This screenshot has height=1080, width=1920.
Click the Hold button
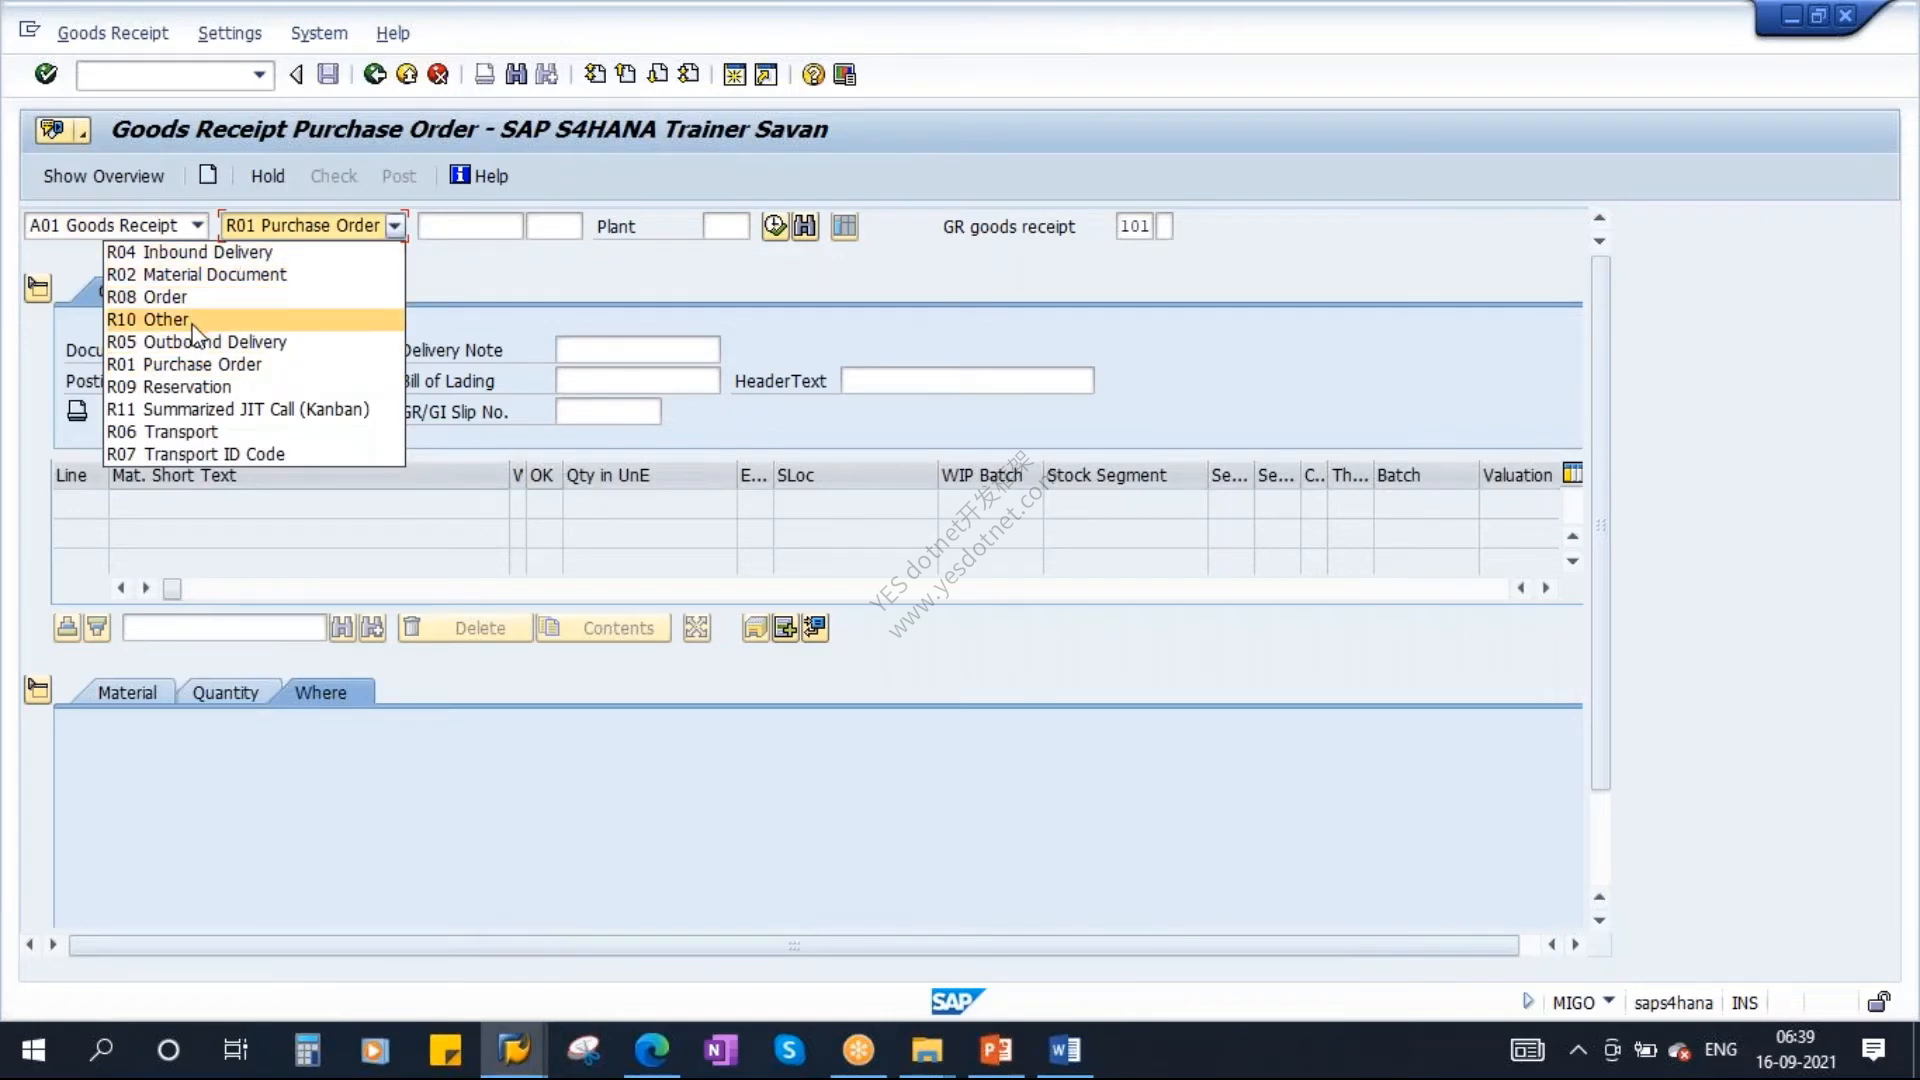click(267, 176)
